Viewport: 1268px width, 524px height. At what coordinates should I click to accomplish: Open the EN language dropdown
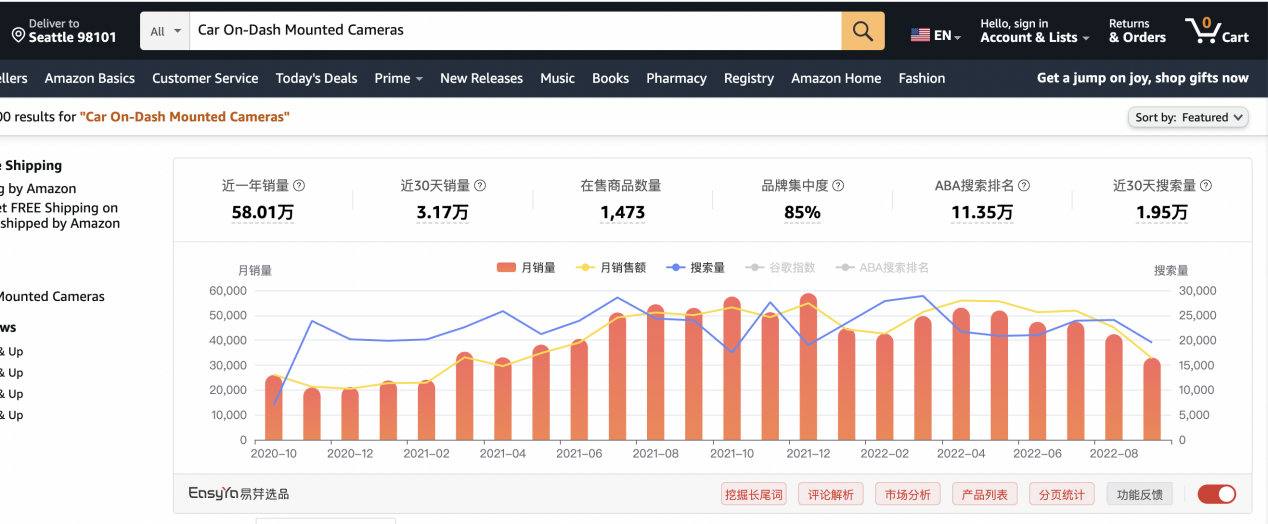click(x=947, y=36)
